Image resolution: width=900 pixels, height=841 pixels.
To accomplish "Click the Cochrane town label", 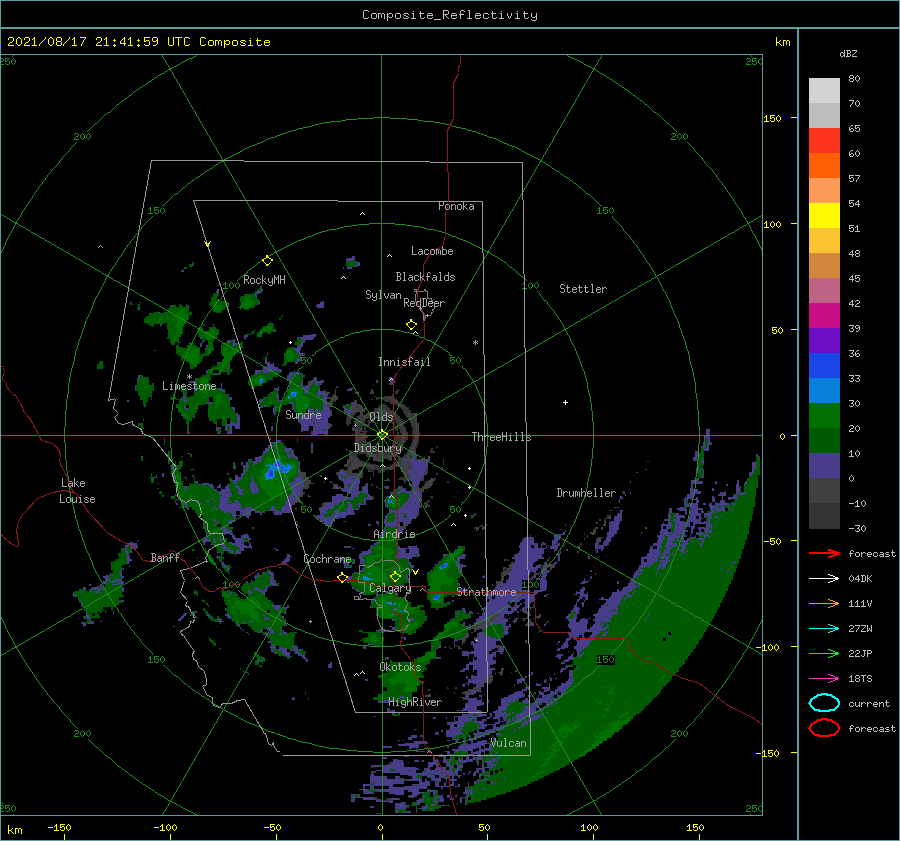I will [327, 559].
